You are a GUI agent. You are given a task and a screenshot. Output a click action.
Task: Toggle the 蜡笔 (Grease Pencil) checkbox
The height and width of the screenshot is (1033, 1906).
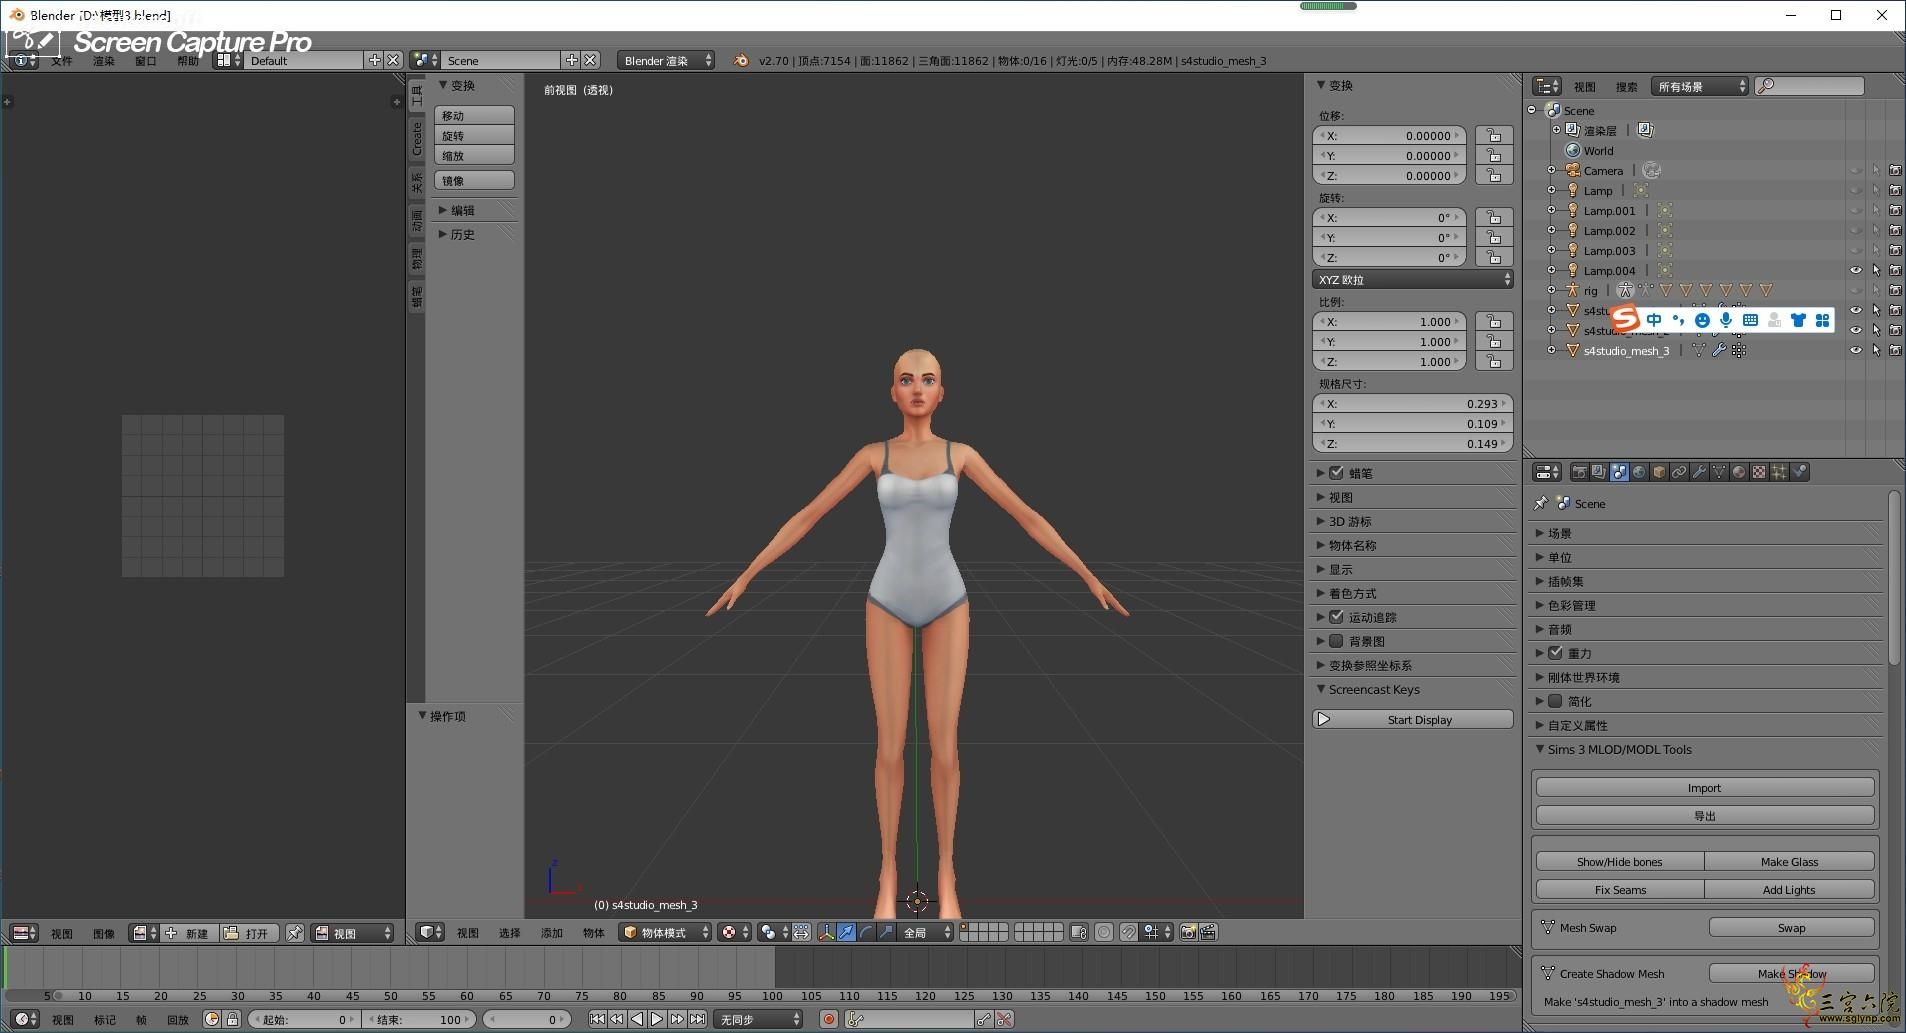tap(1336, 472)
